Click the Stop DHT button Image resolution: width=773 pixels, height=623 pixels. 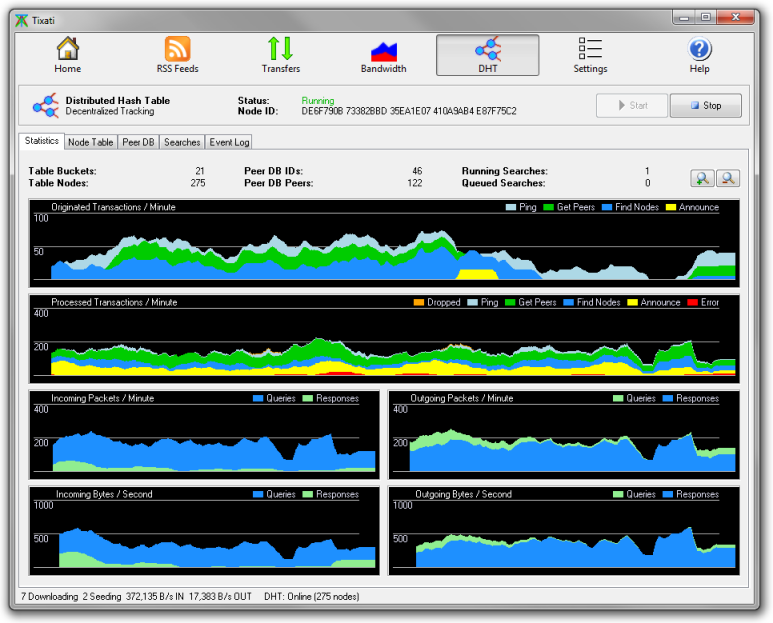(705, 105)
